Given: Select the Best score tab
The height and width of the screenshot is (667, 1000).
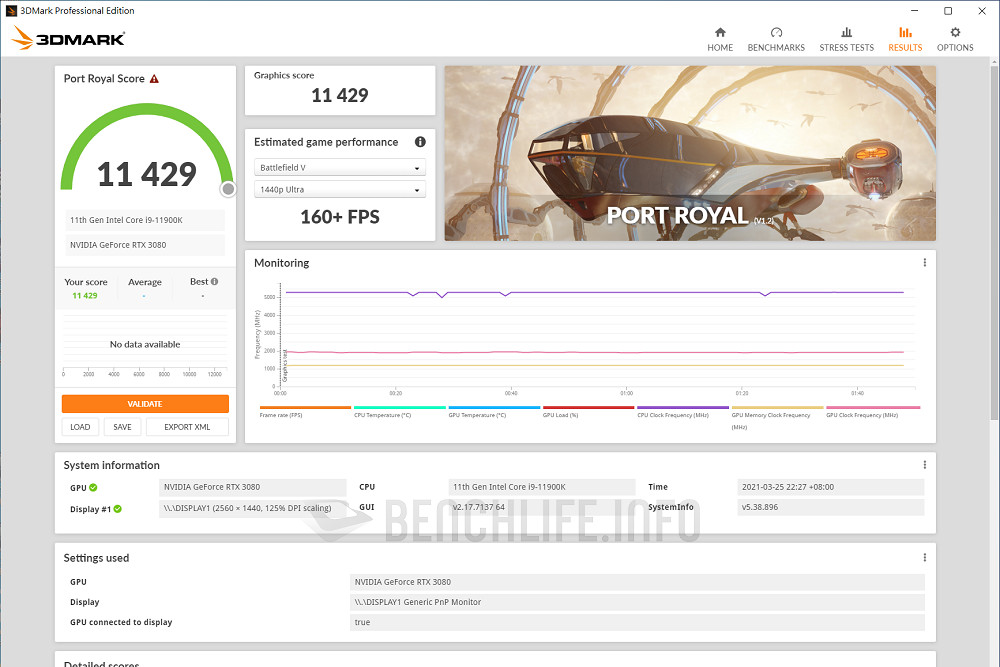Looking at the screenshot, I should pos(198,282).
